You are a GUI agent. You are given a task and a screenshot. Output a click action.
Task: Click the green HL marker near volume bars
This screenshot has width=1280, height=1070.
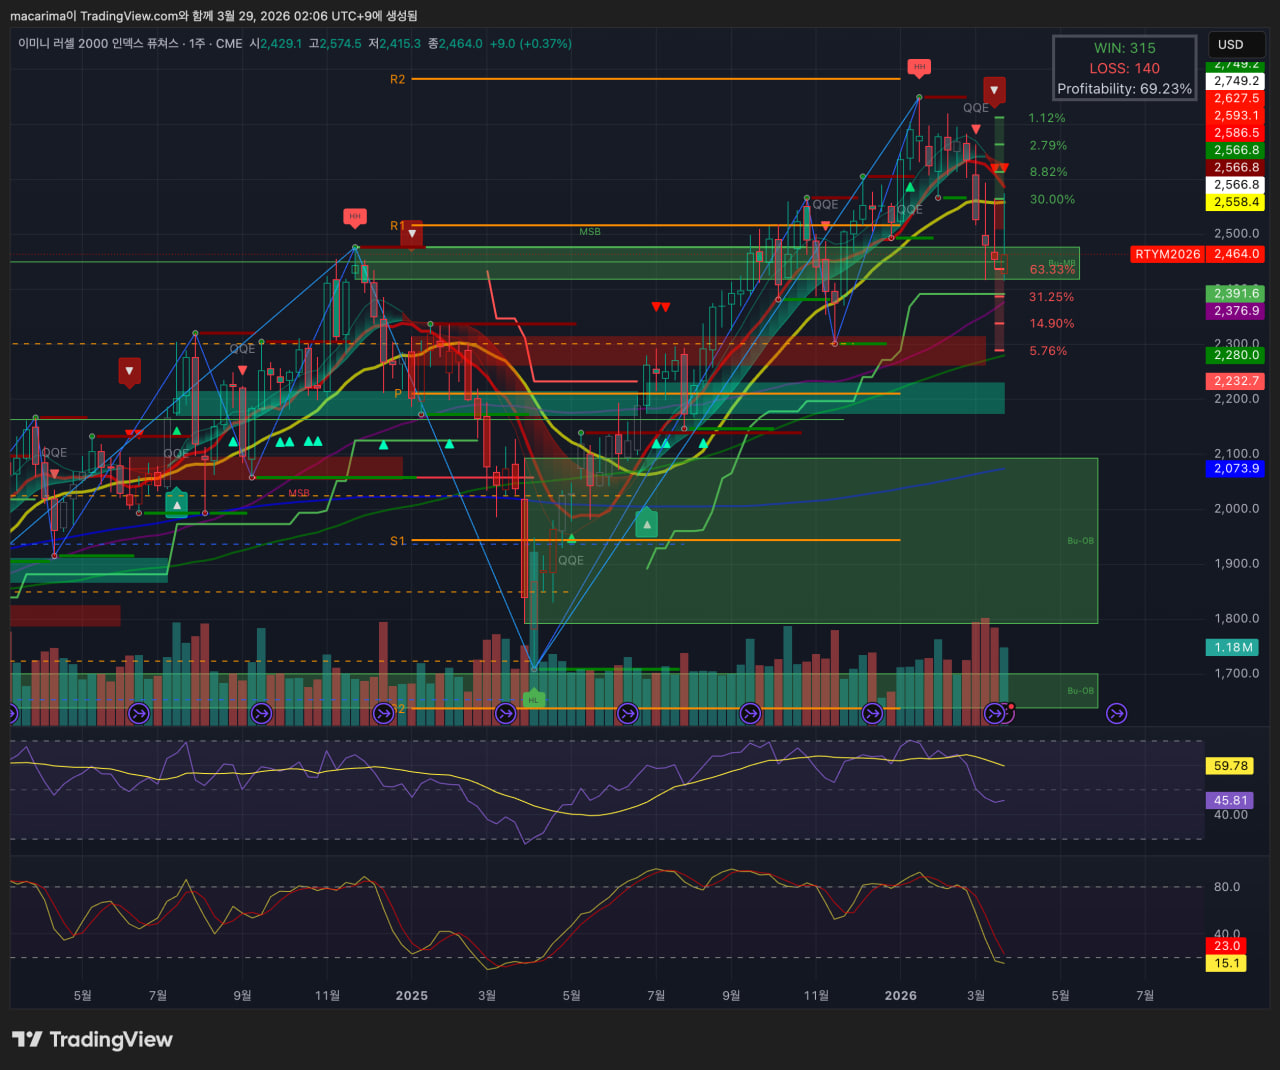pos(533,699)
